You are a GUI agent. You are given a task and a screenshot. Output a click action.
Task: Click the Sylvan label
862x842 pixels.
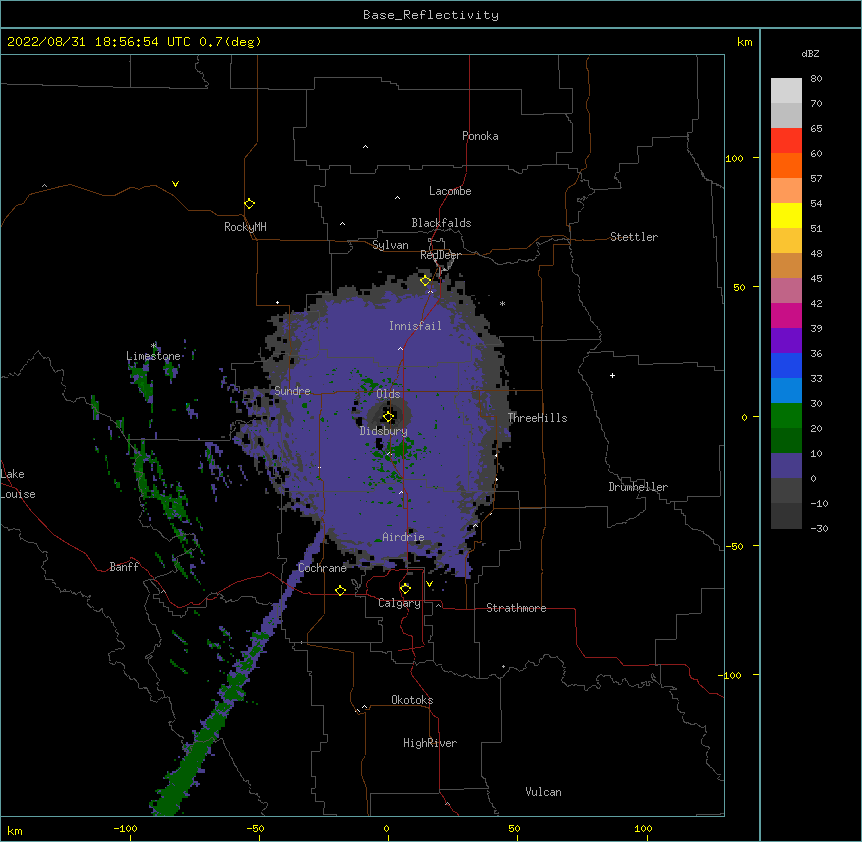coord(390,245)
